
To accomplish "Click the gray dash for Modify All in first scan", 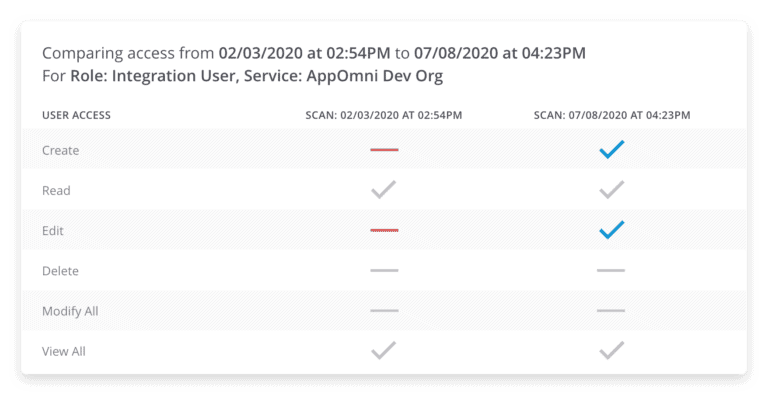I will (384, 310).
